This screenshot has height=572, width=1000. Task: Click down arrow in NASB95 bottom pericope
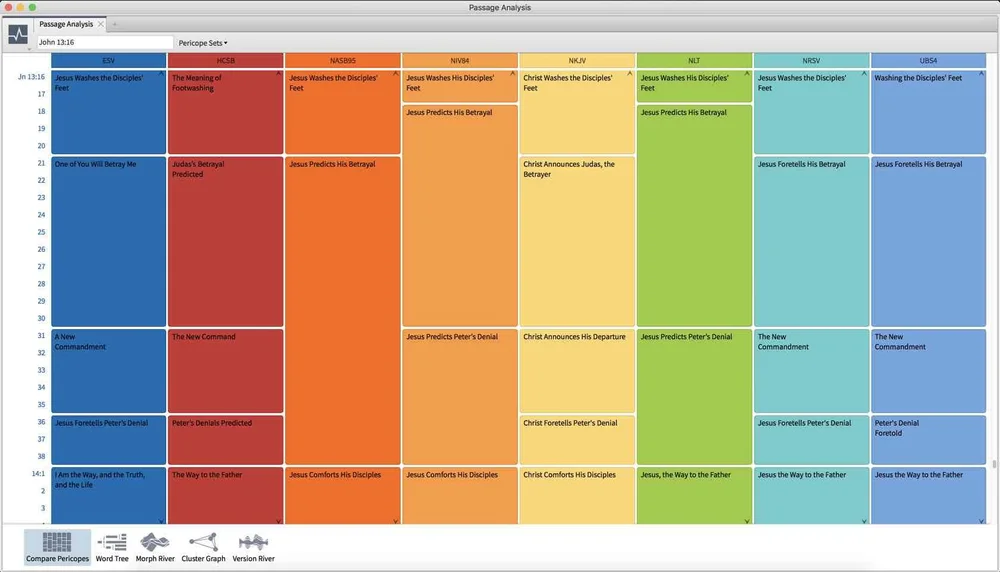pos(395,521)
